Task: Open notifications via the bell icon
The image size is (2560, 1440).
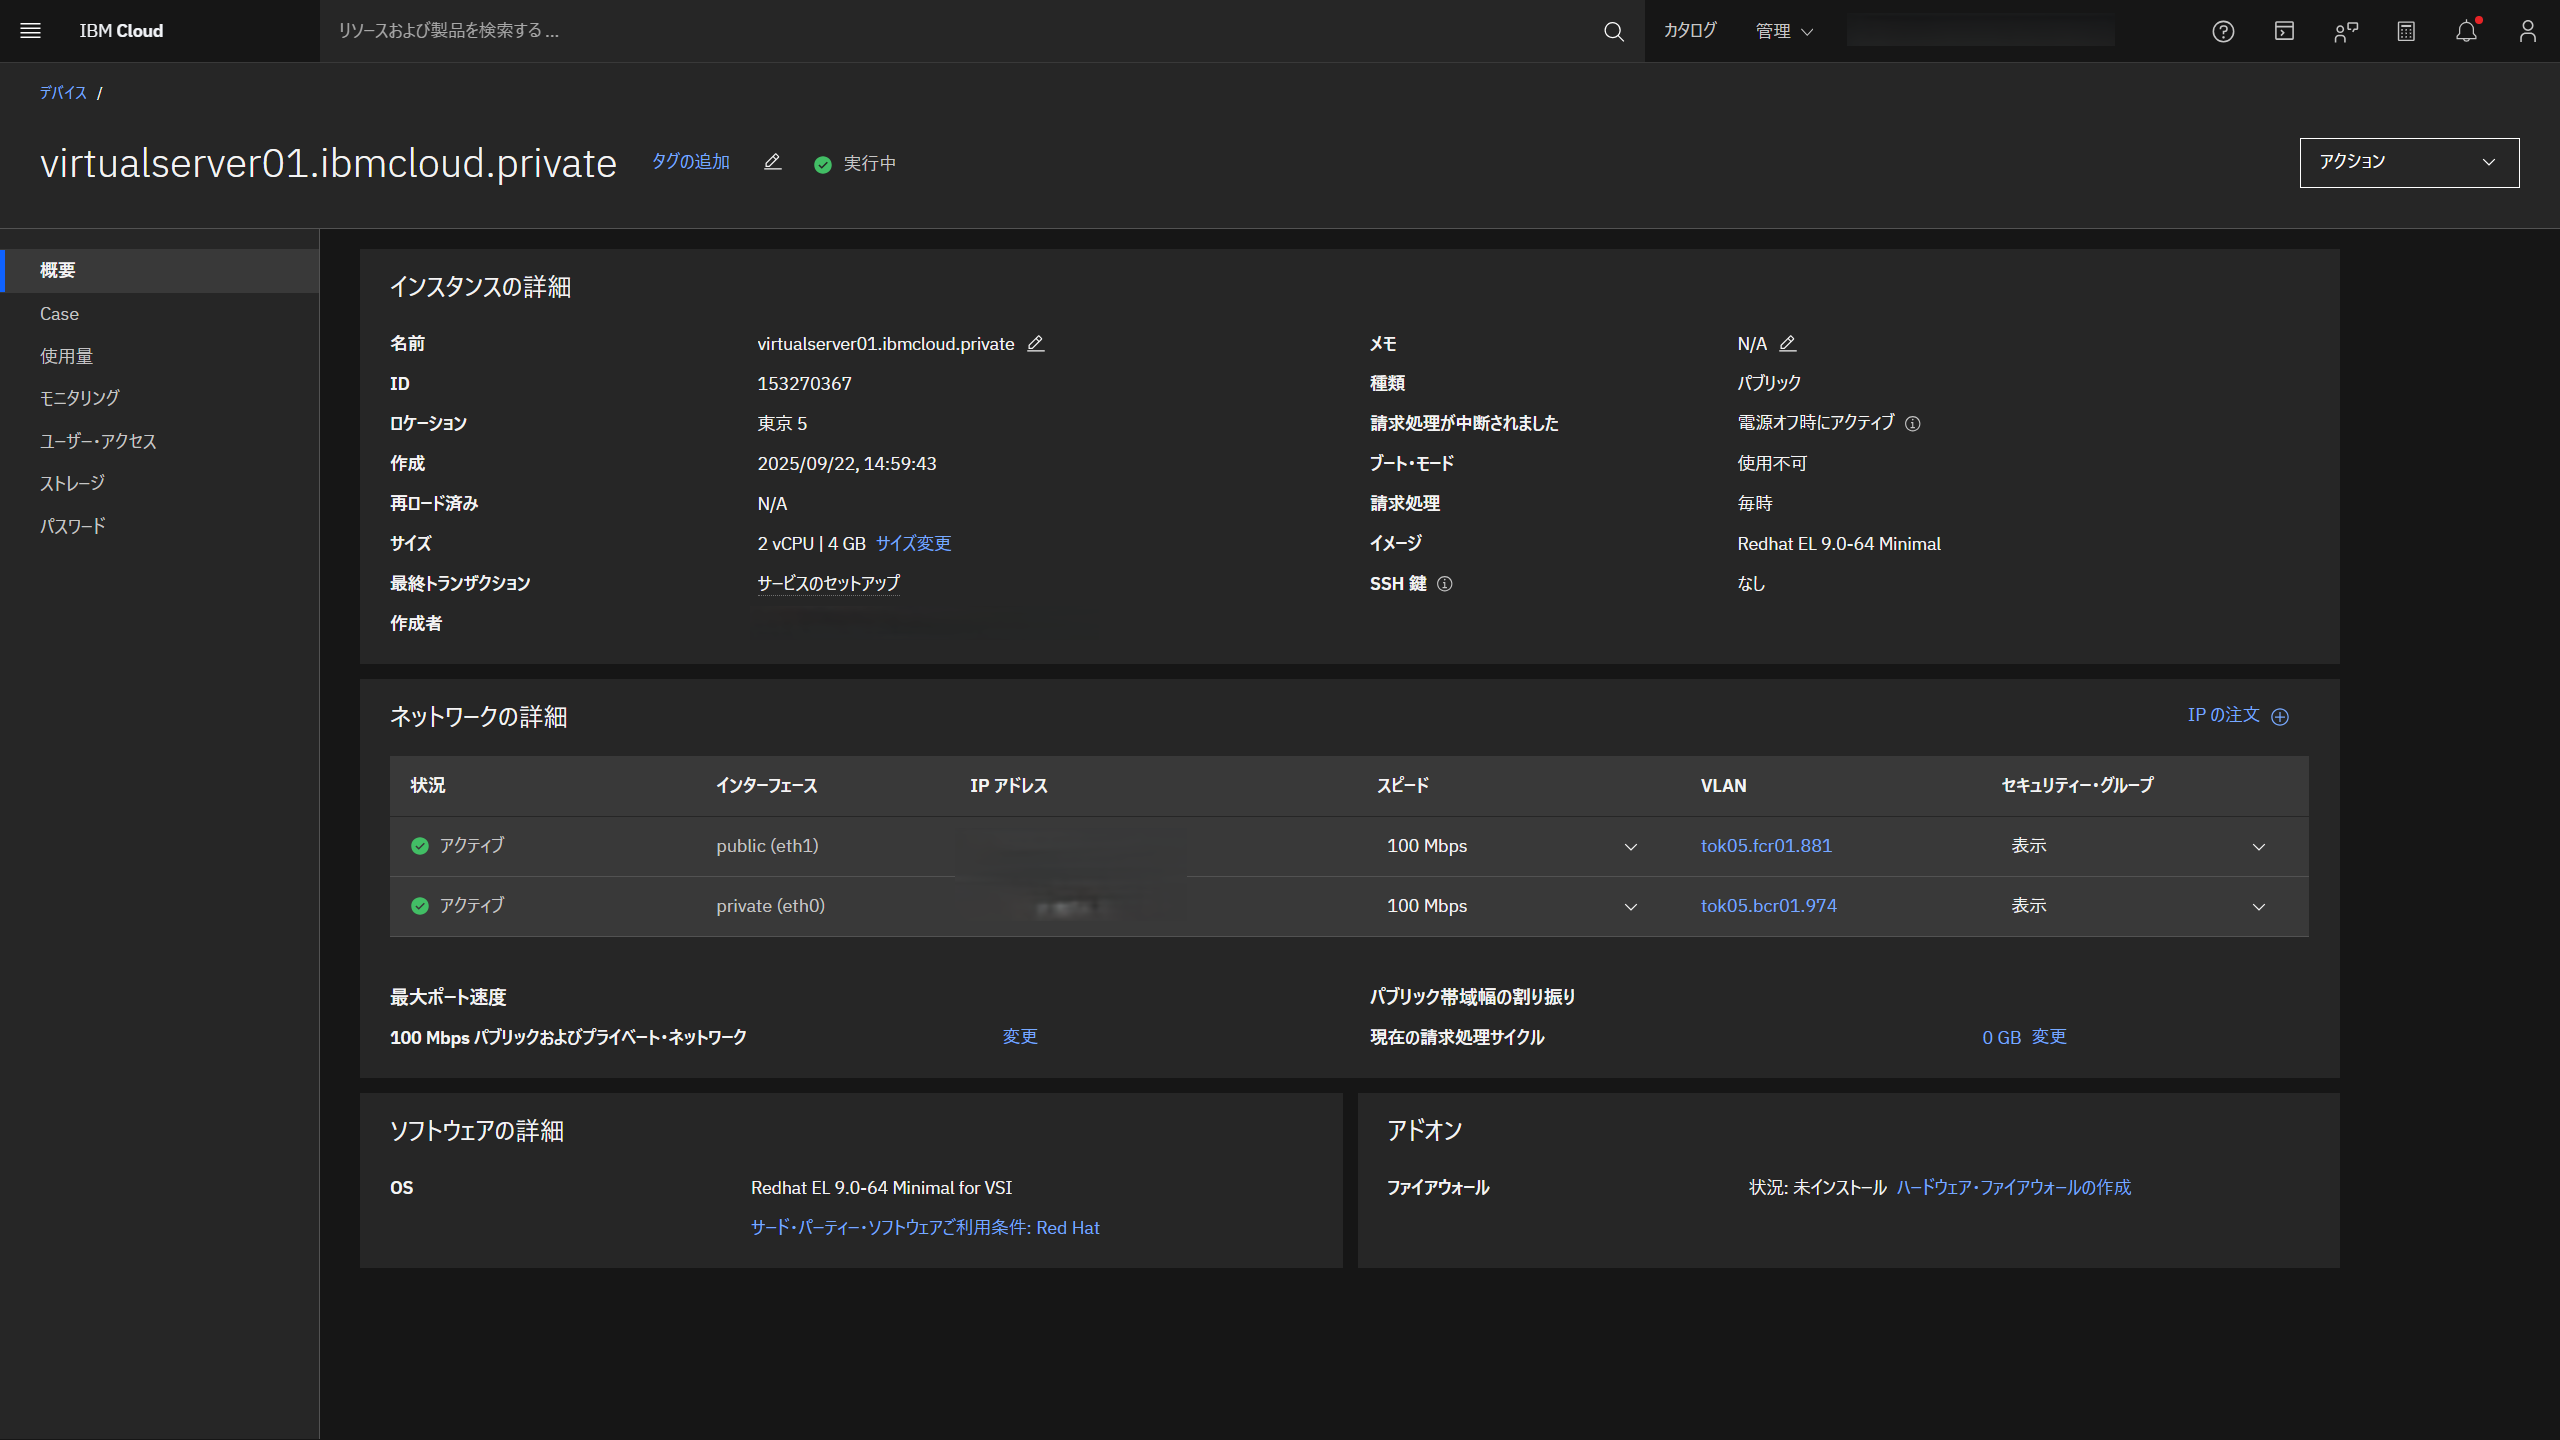Action: [x=2466, y=31]
